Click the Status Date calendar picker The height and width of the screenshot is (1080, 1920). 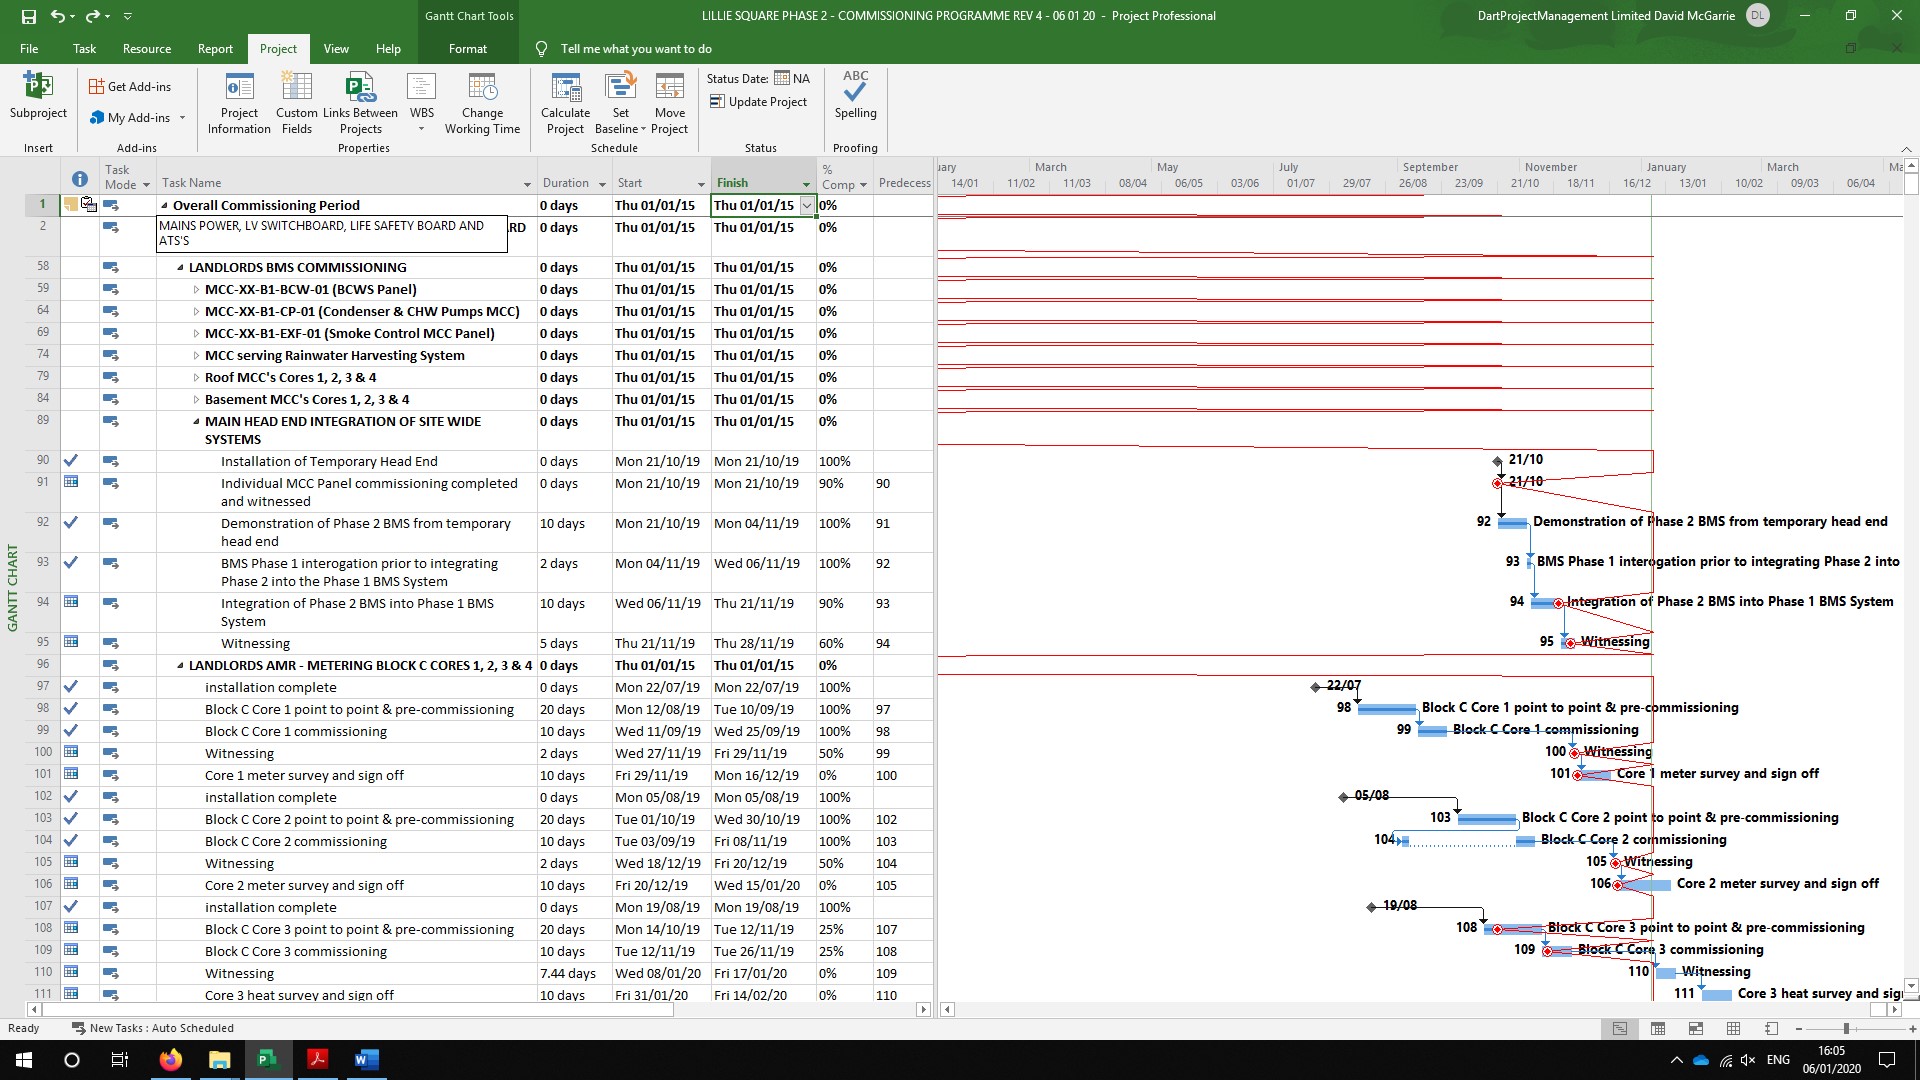[782, 78]
